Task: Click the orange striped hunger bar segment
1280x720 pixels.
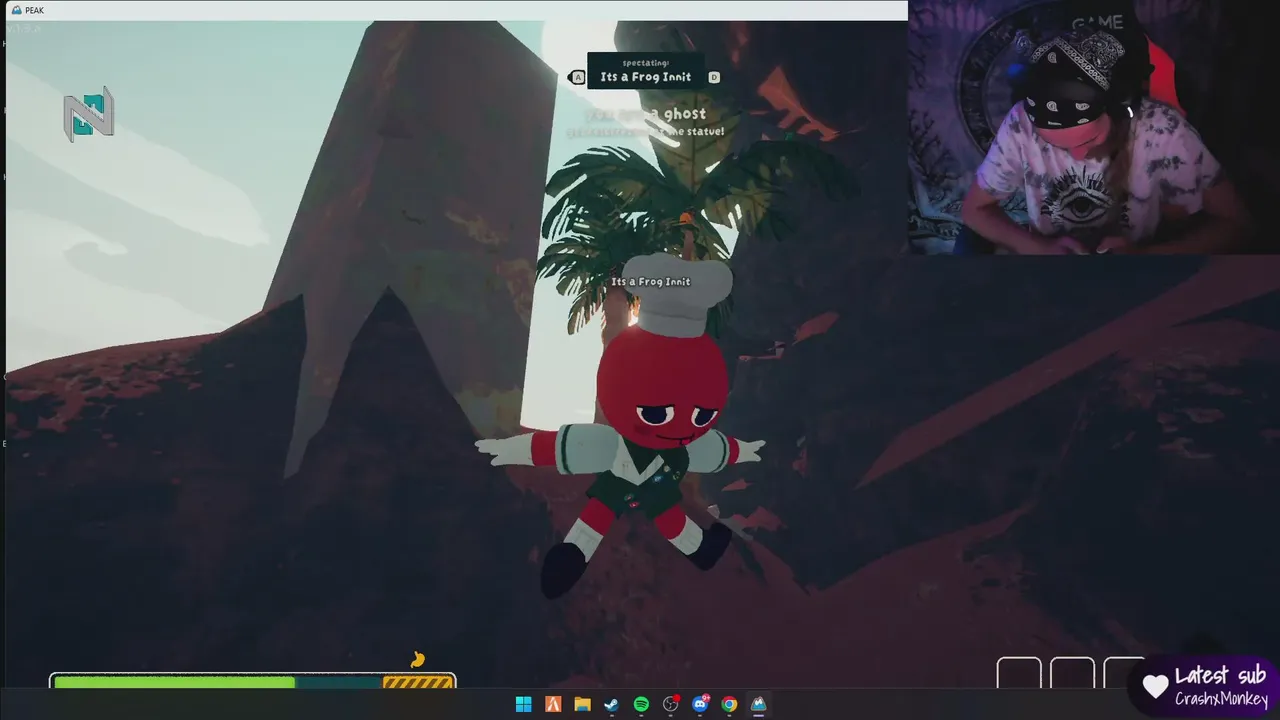Action: [x=418, y=682]
